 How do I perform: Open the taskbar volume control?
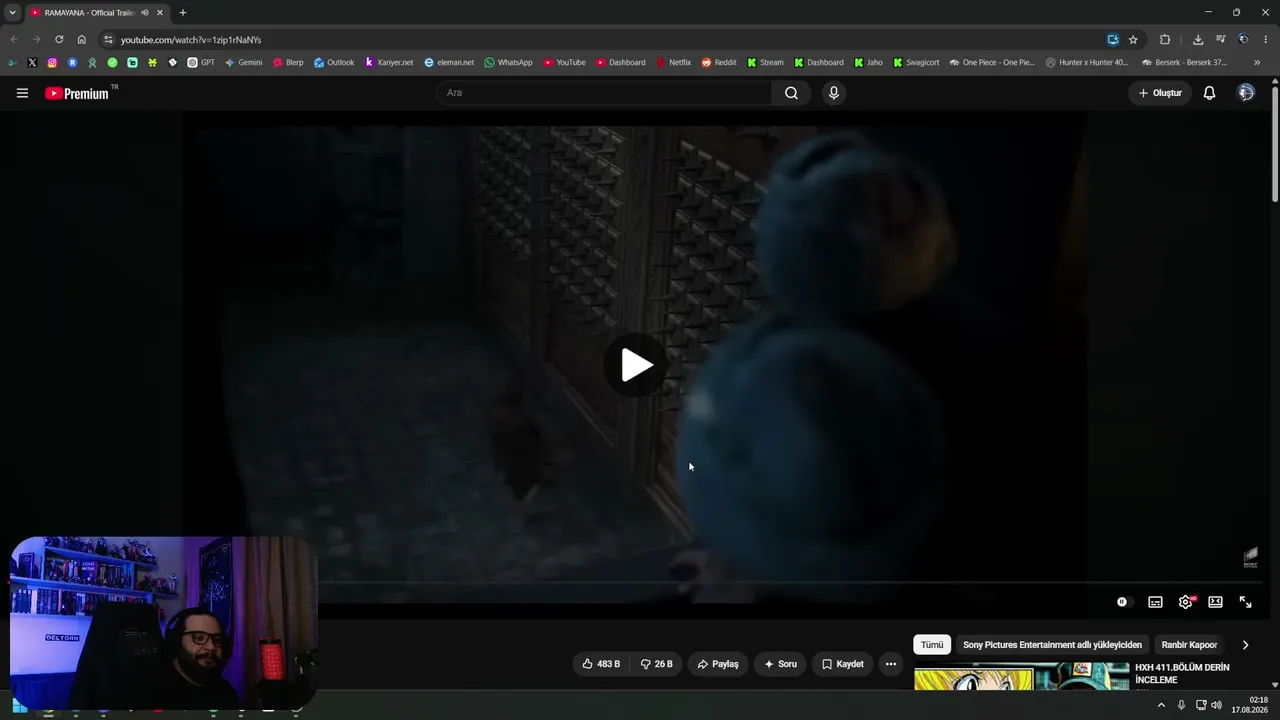pos(1216,705)
